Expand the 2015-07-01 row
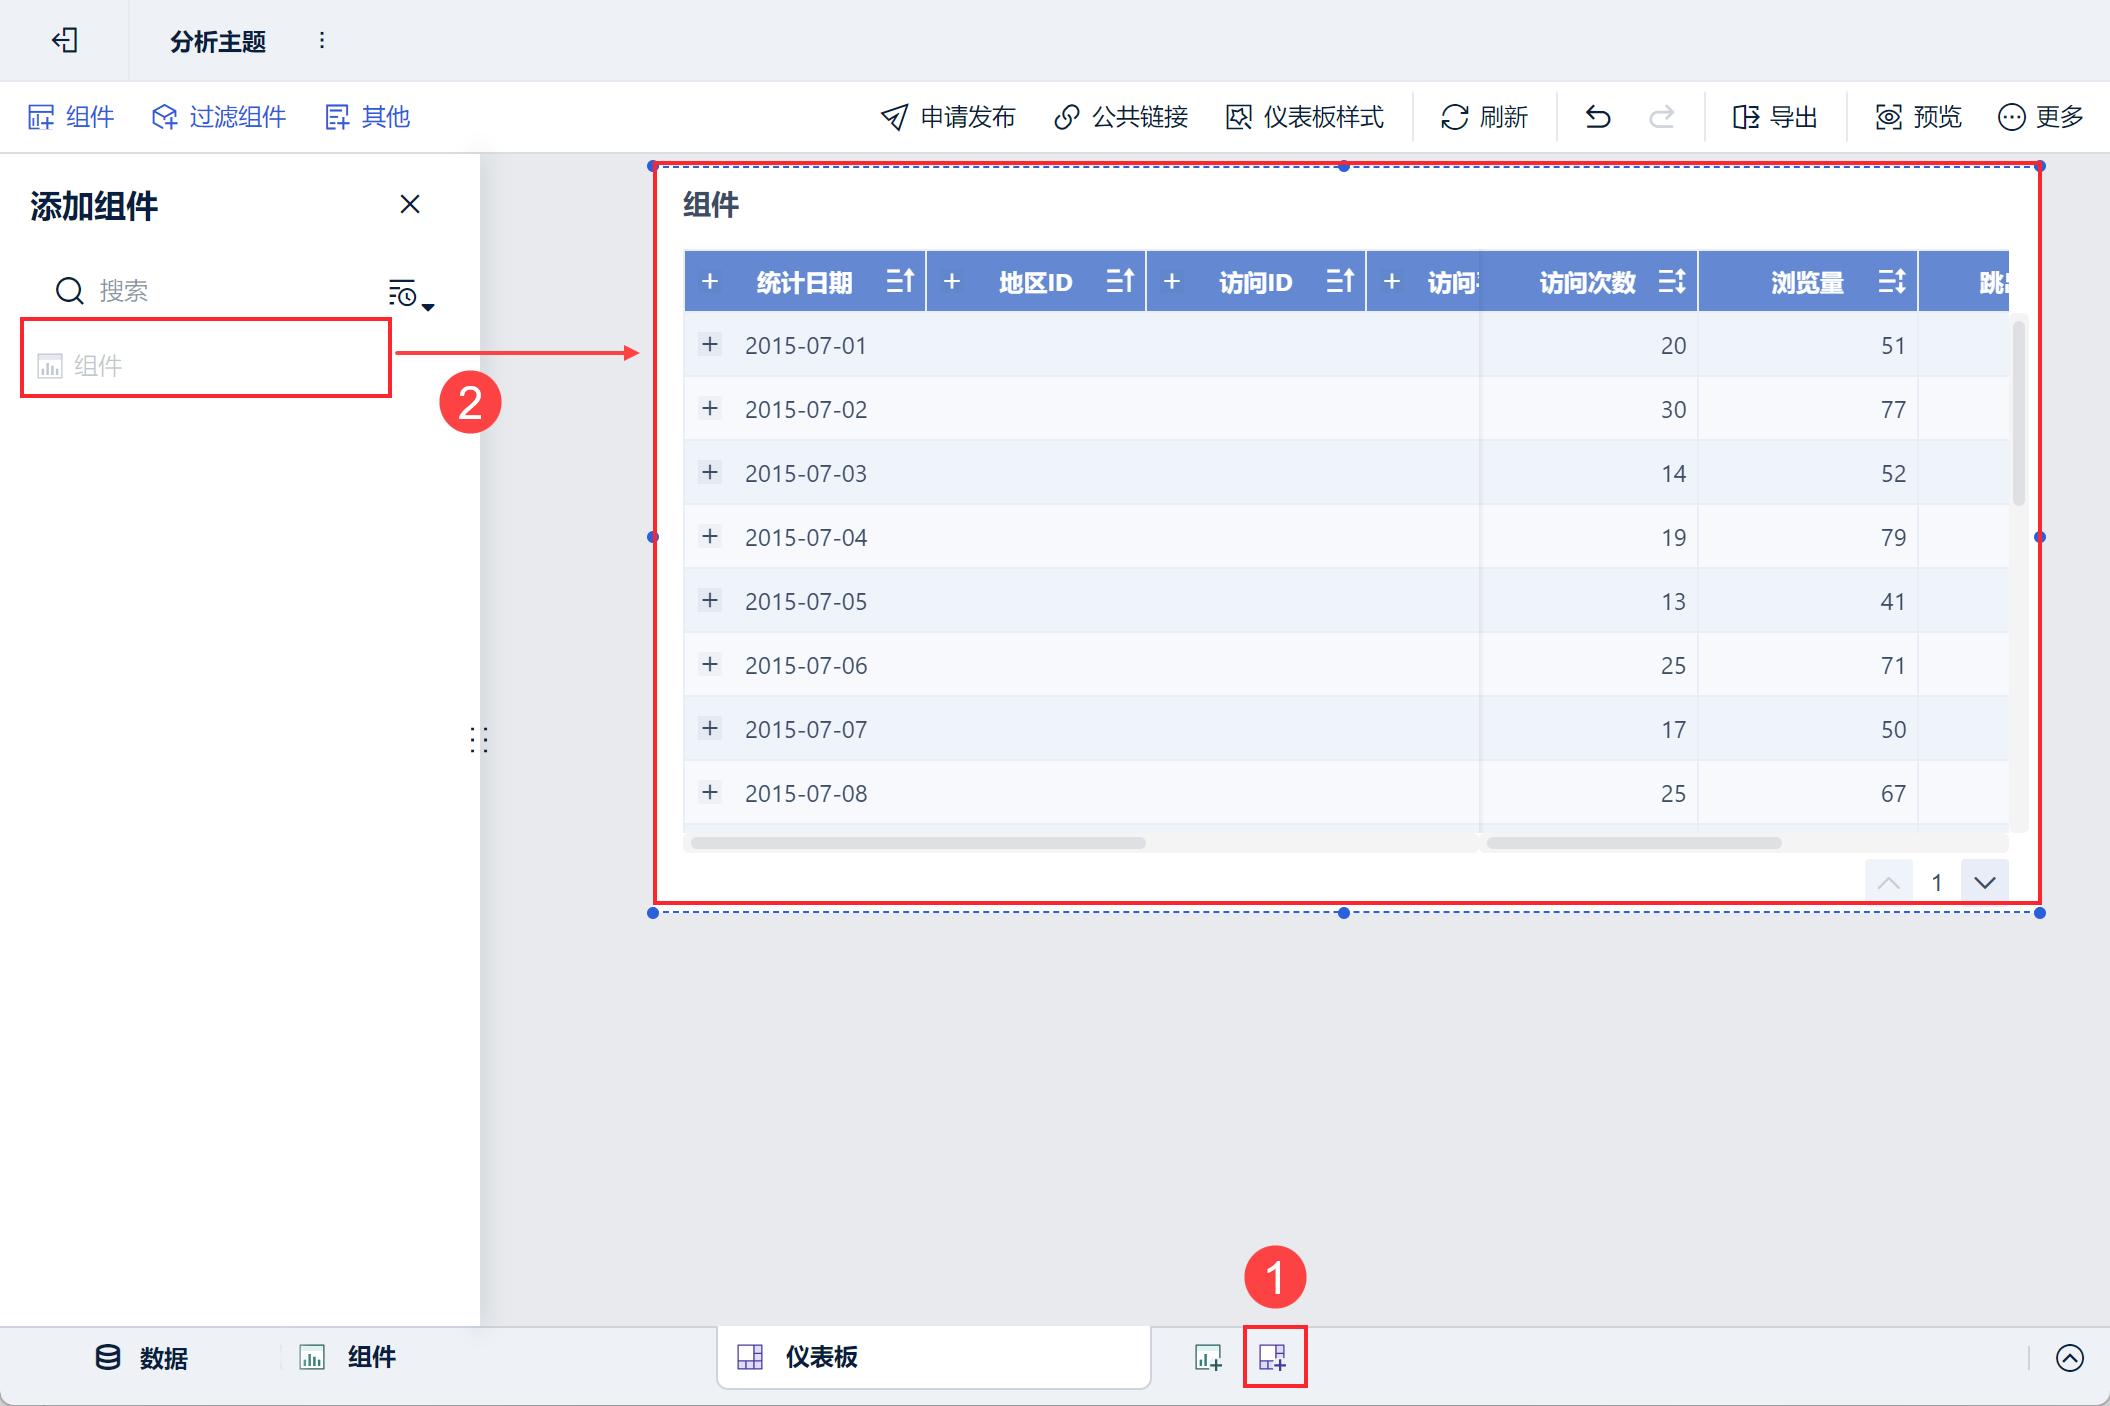 click(x=710, y=345)
